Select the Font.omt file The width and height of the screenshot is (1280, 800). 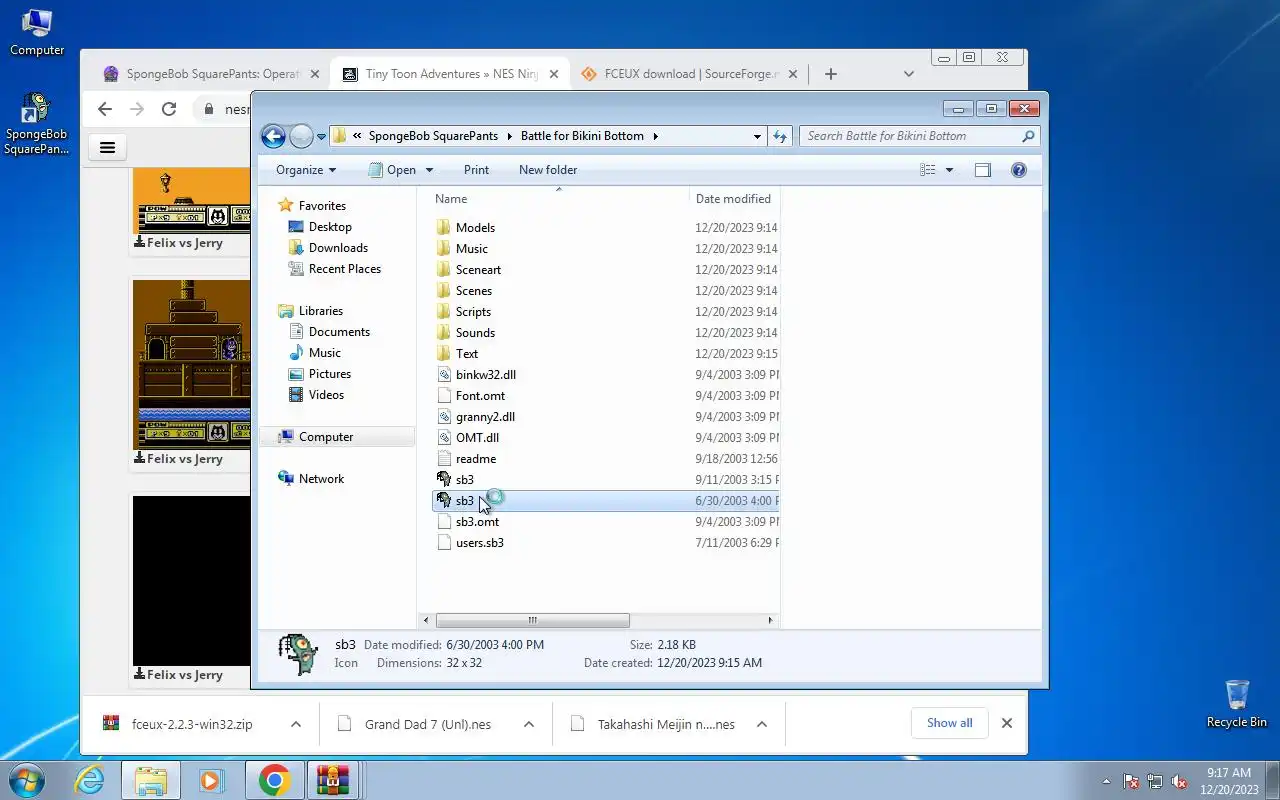[x=480, y=396]
